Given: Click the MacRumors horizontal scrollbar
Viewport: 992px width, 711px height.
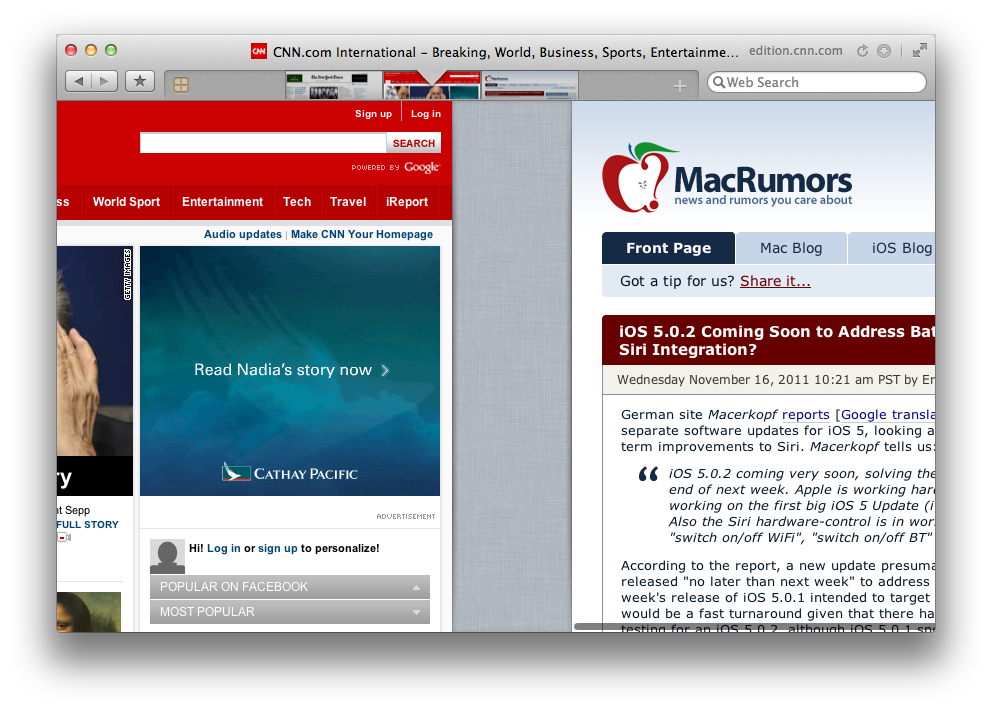Looking at the screenshot, I should (753, 627).
